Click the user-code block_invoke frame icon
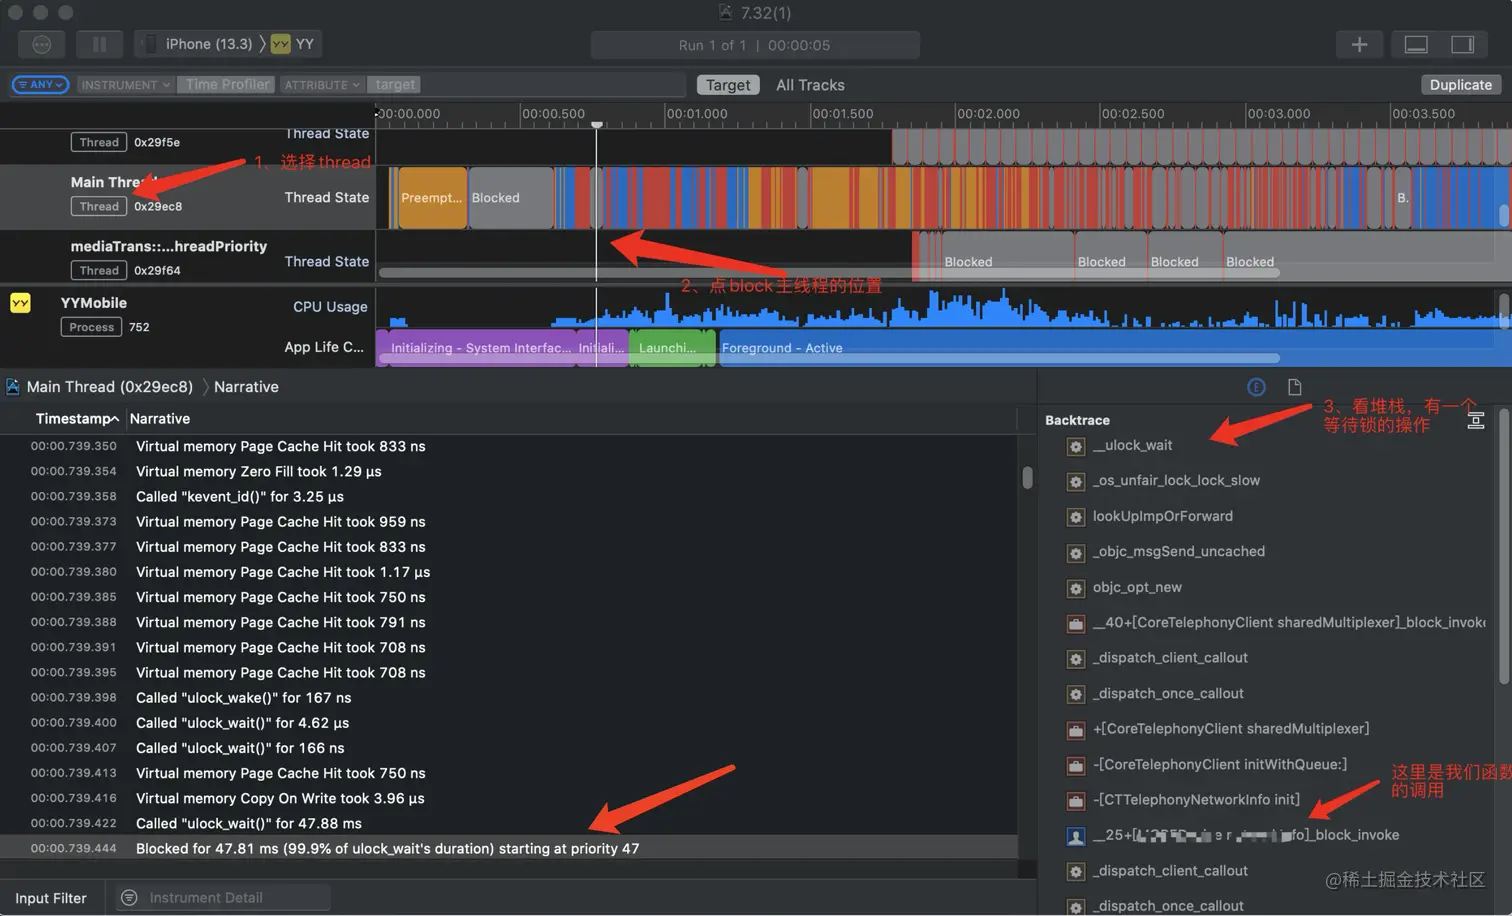The width and height of the screenshot is (1512, 916). click(x=1076, y=836)
